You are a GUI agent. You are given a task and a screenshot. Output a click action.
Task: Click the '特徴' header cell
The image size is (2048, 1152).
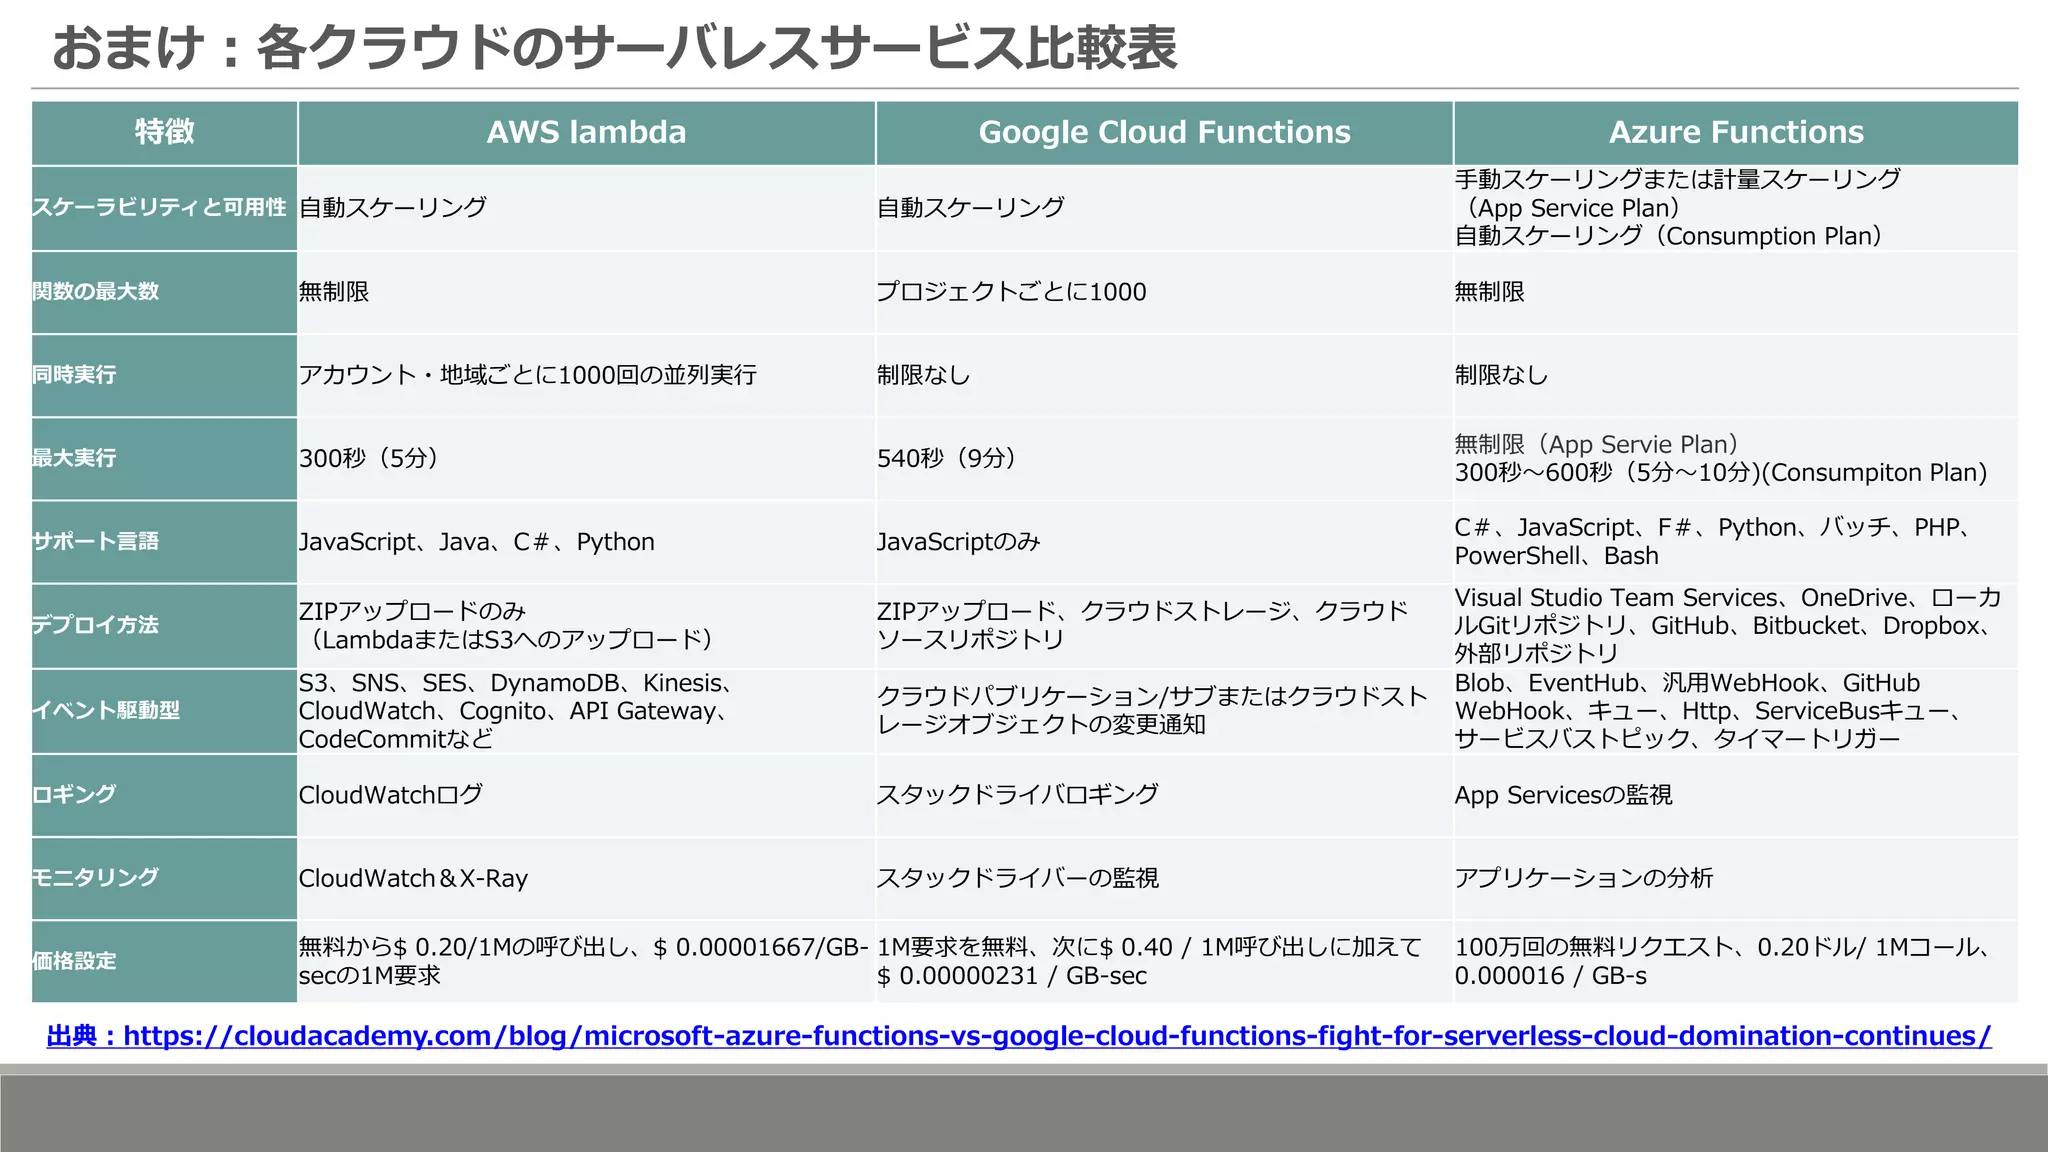[165, 133]
